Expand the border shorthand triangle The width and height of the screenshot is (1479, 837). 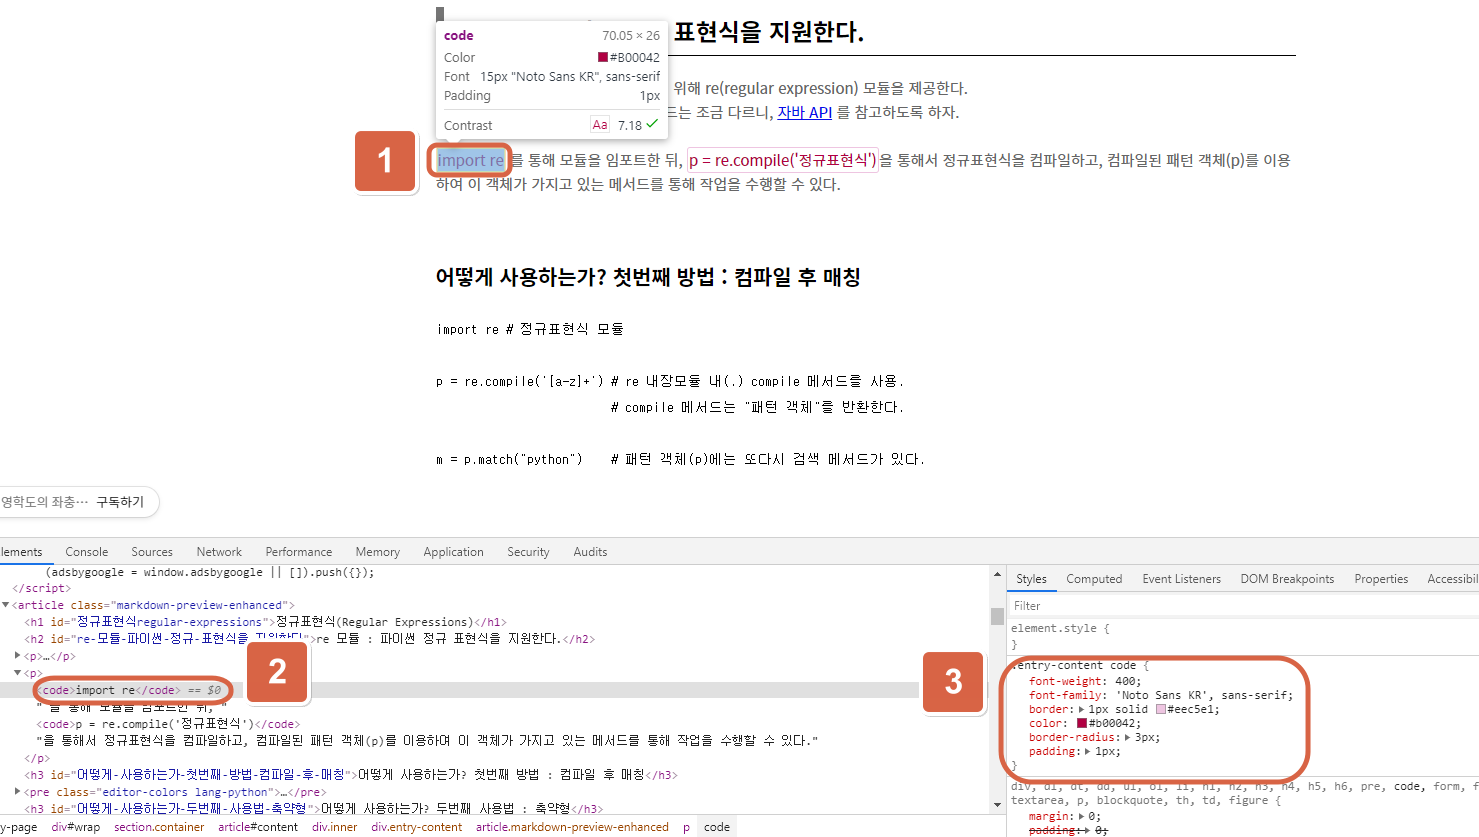(x=1081, y=709)
